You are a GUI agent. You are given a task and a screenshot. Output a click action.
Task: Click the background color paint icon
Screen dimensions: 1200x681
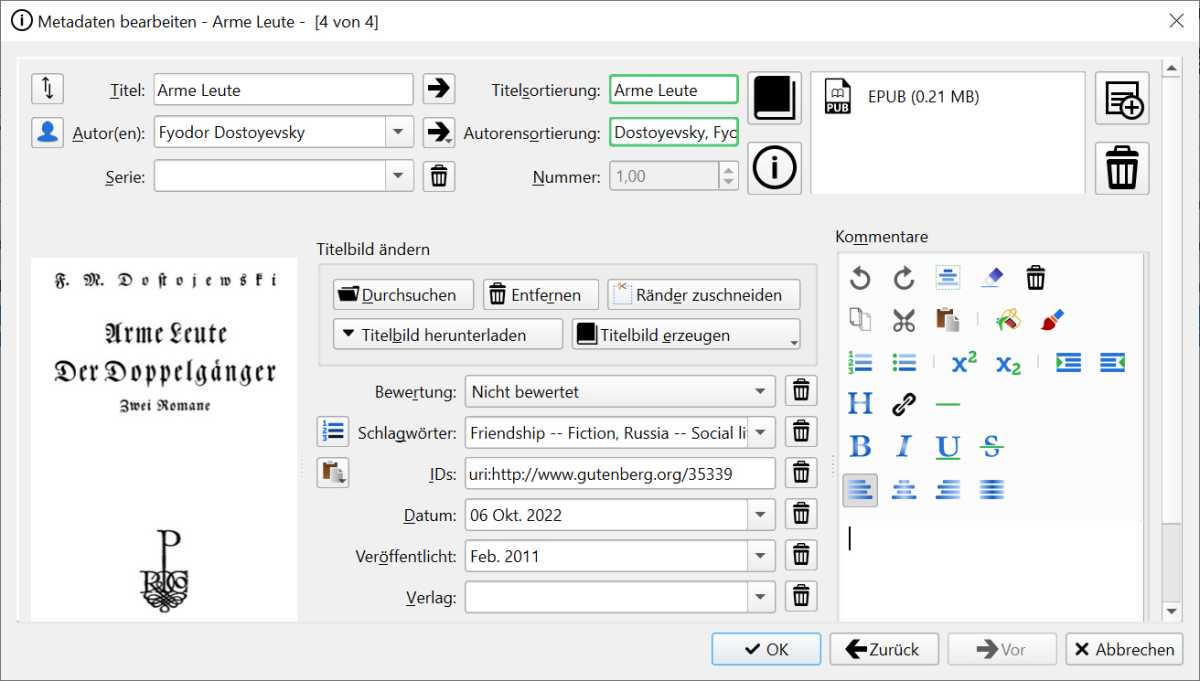[1006, 320]
